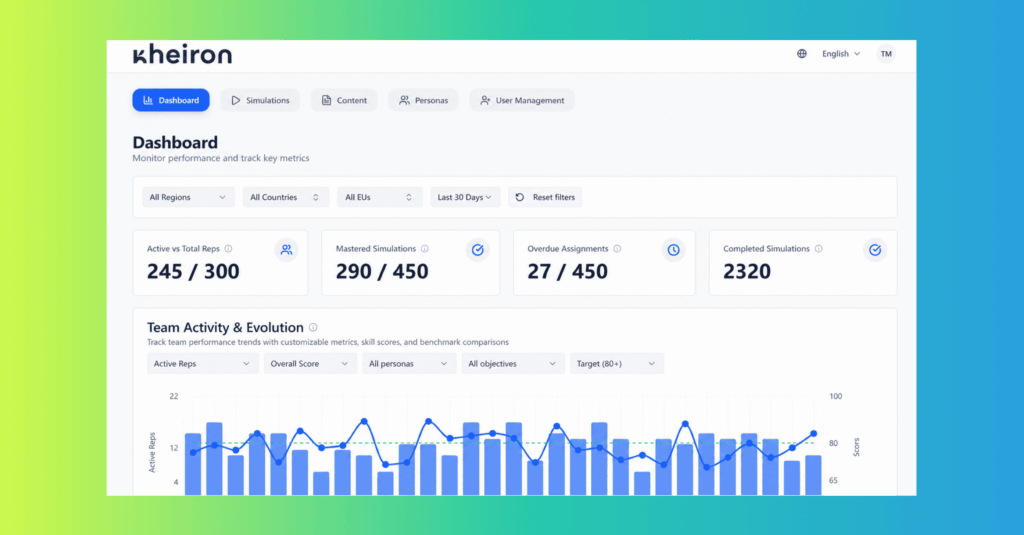Open the All personas dropdown
This screenshot has height=535, width=1024.
pos(408,364)
